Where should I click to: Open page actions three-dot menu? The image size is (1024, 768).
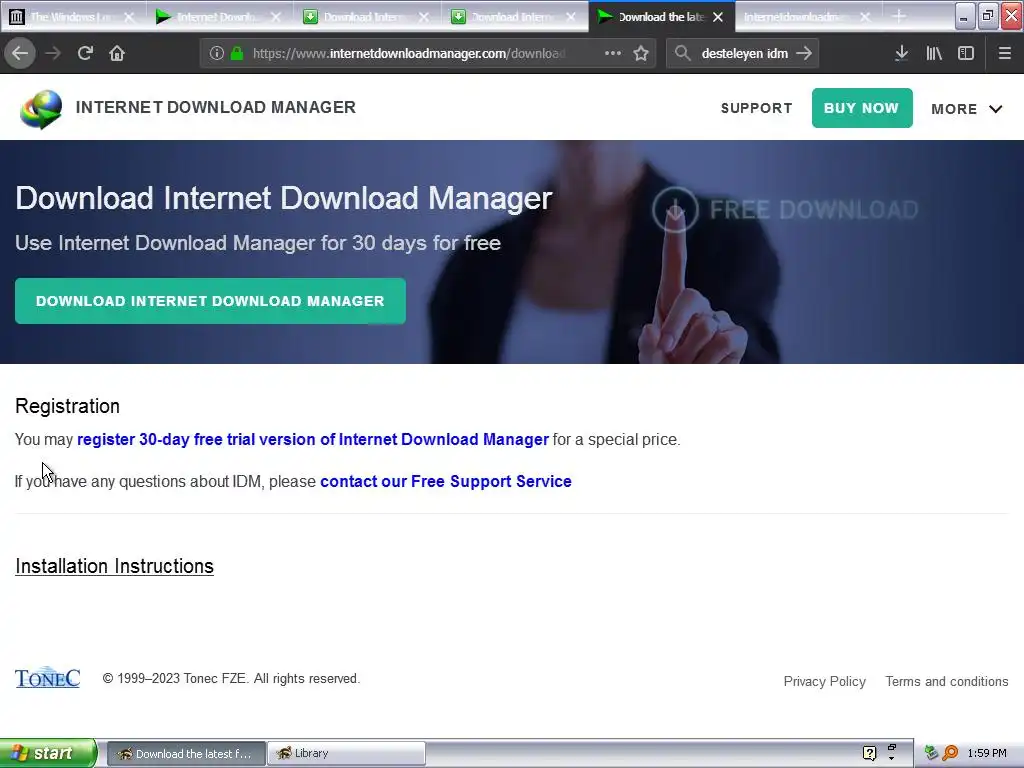click(613, 54)
